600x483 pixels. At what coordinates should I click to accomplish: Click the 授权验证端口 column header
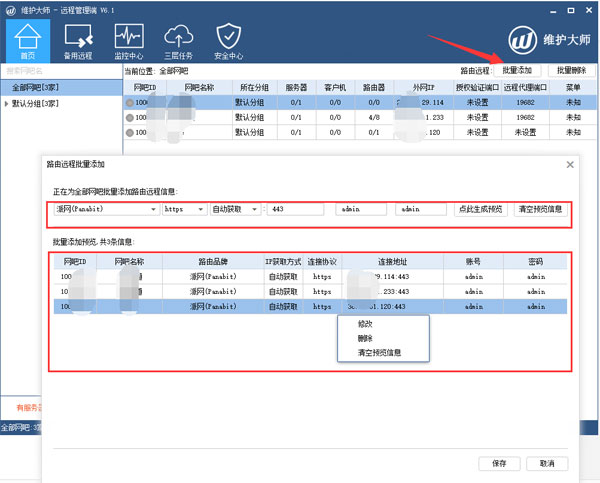point(477,87)
